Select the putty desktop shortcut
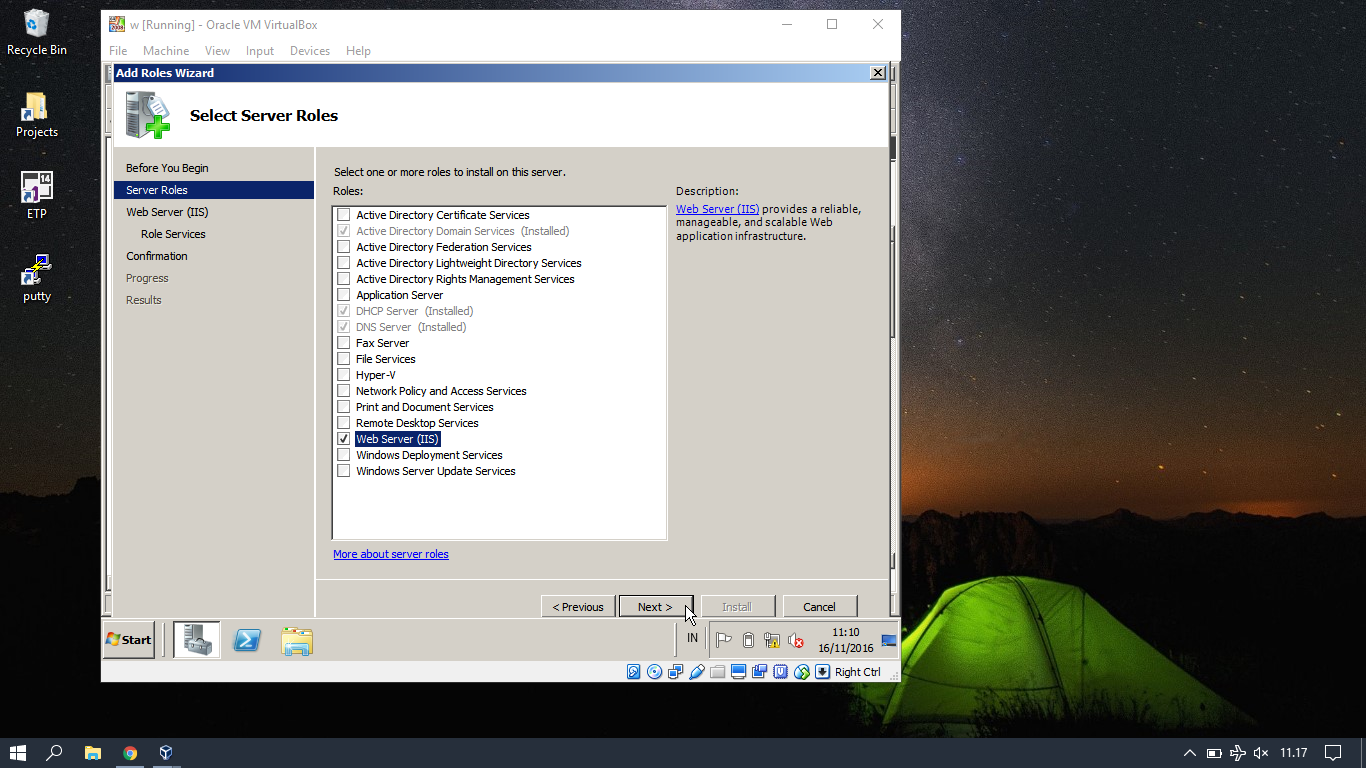 coord(37,278)
